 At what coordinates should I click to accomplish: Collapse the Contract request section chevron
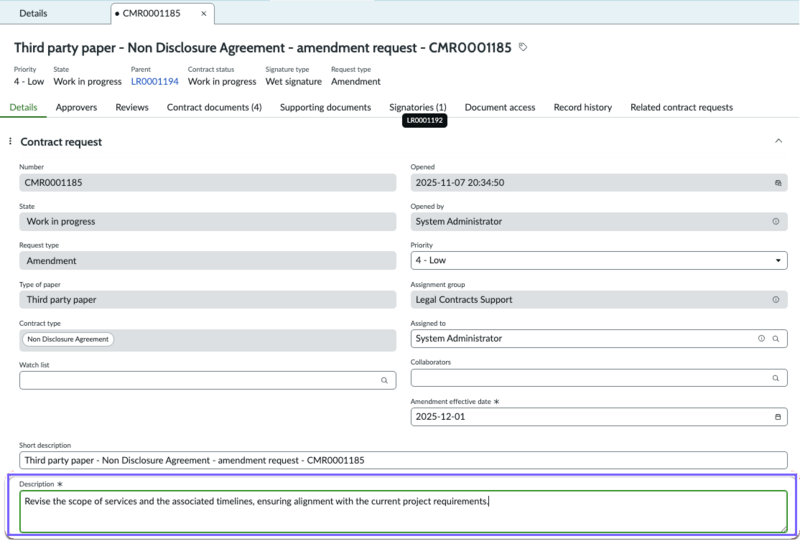[x=778, y=141]
